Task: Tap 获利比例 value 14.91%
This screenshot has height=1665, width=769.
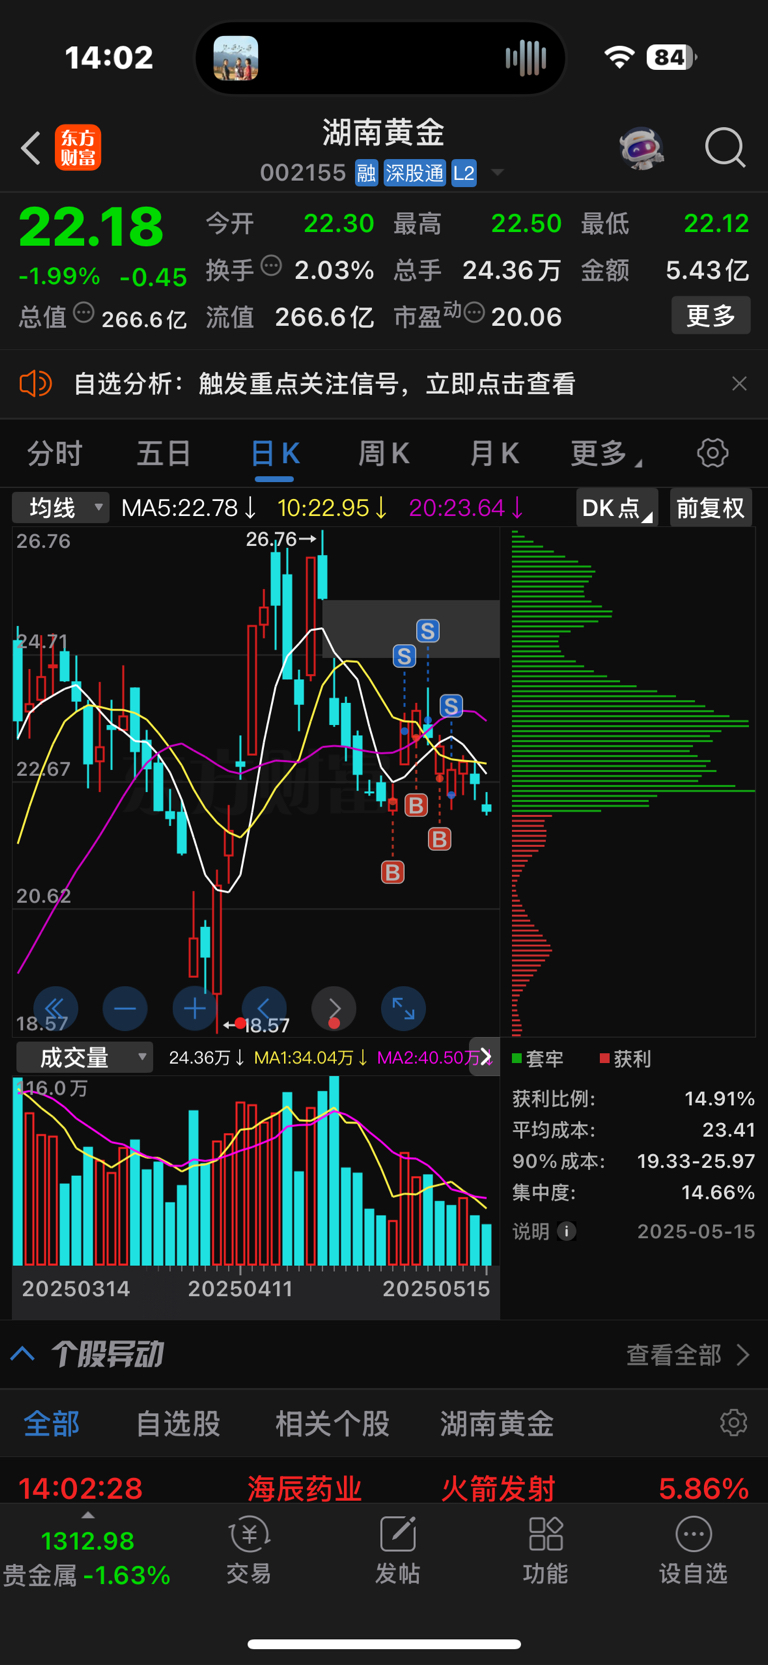Action: pyautogui.click(x=719, y=1099)
